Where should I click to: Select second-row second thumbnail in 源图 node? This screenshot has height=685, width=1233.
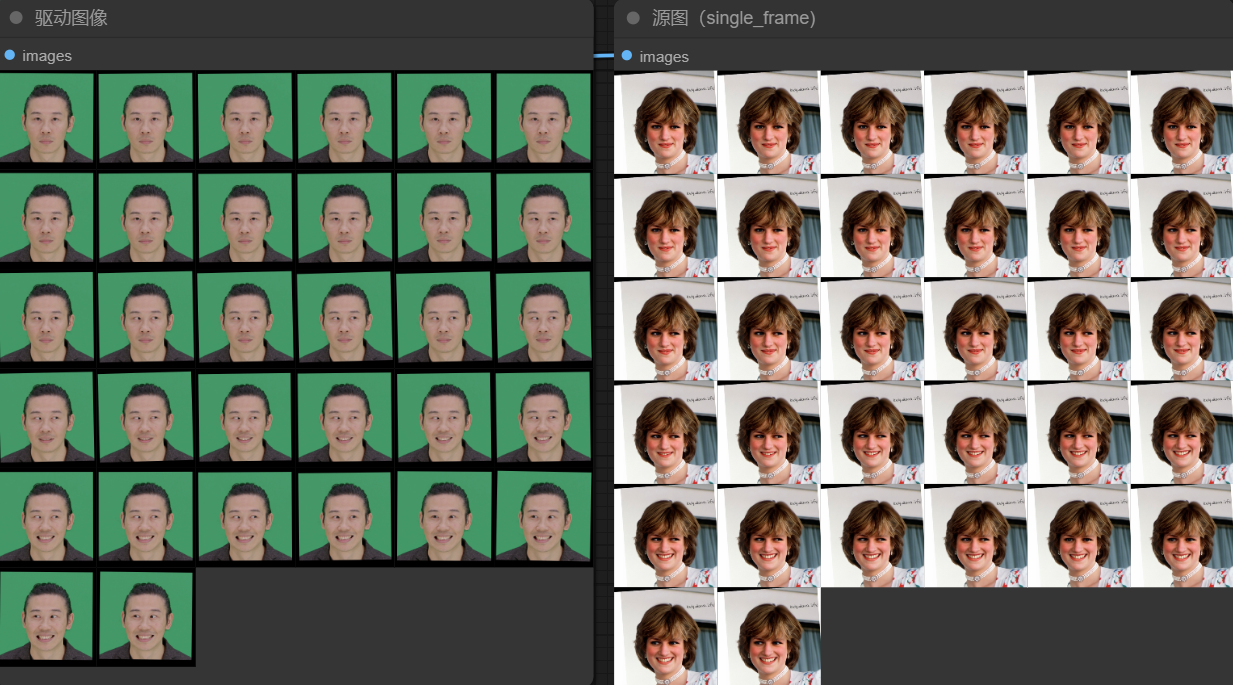768,226
